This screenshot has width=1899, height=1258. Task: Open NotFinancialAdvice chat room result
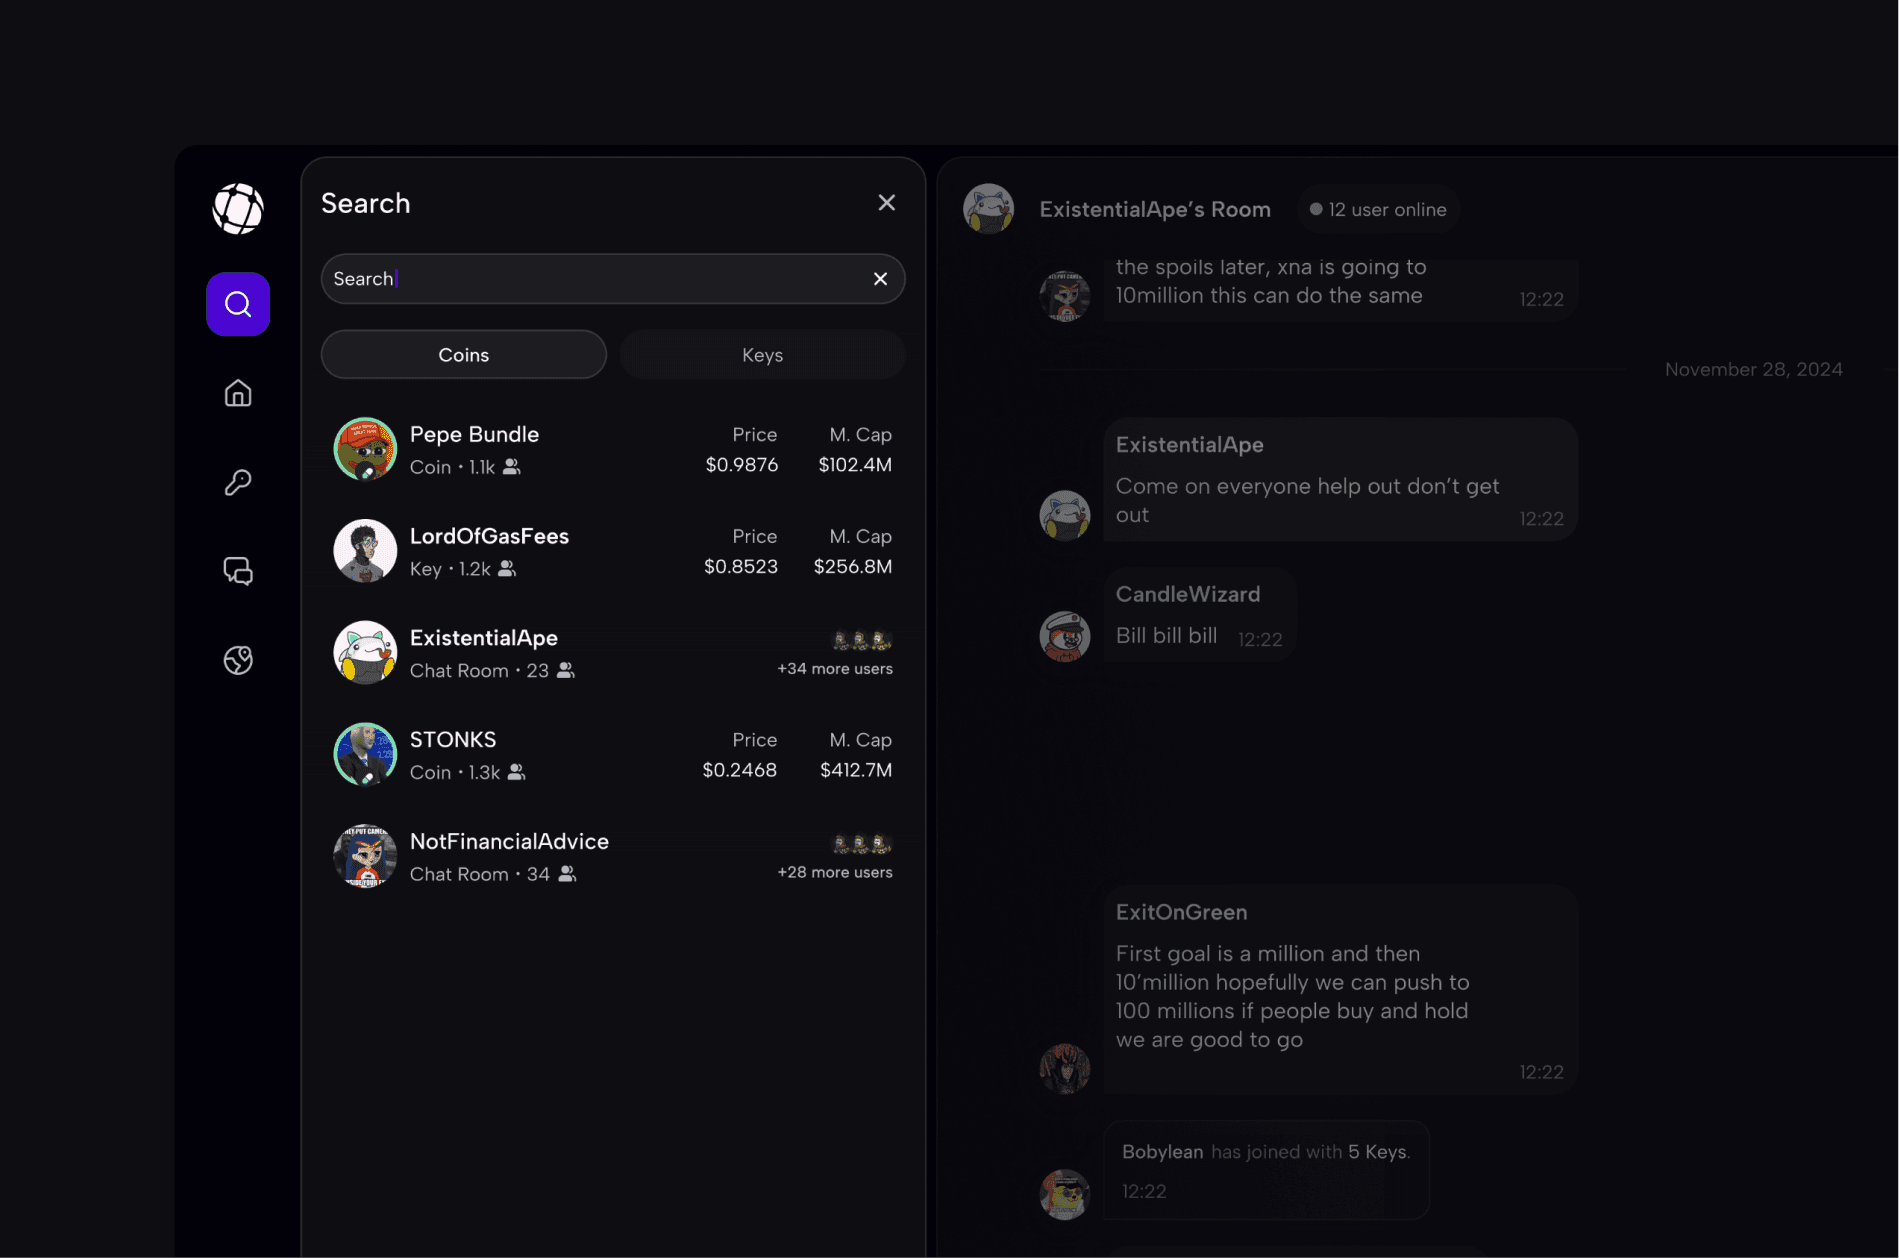[613, 857]
